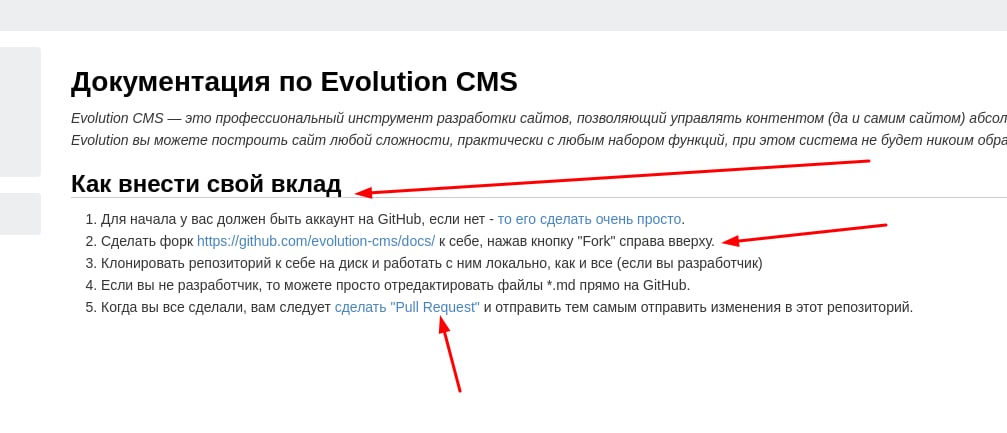Open the "то его сделать очень просто" link
This screenshot has width=1007, height=433.
[x=589, y=219]
